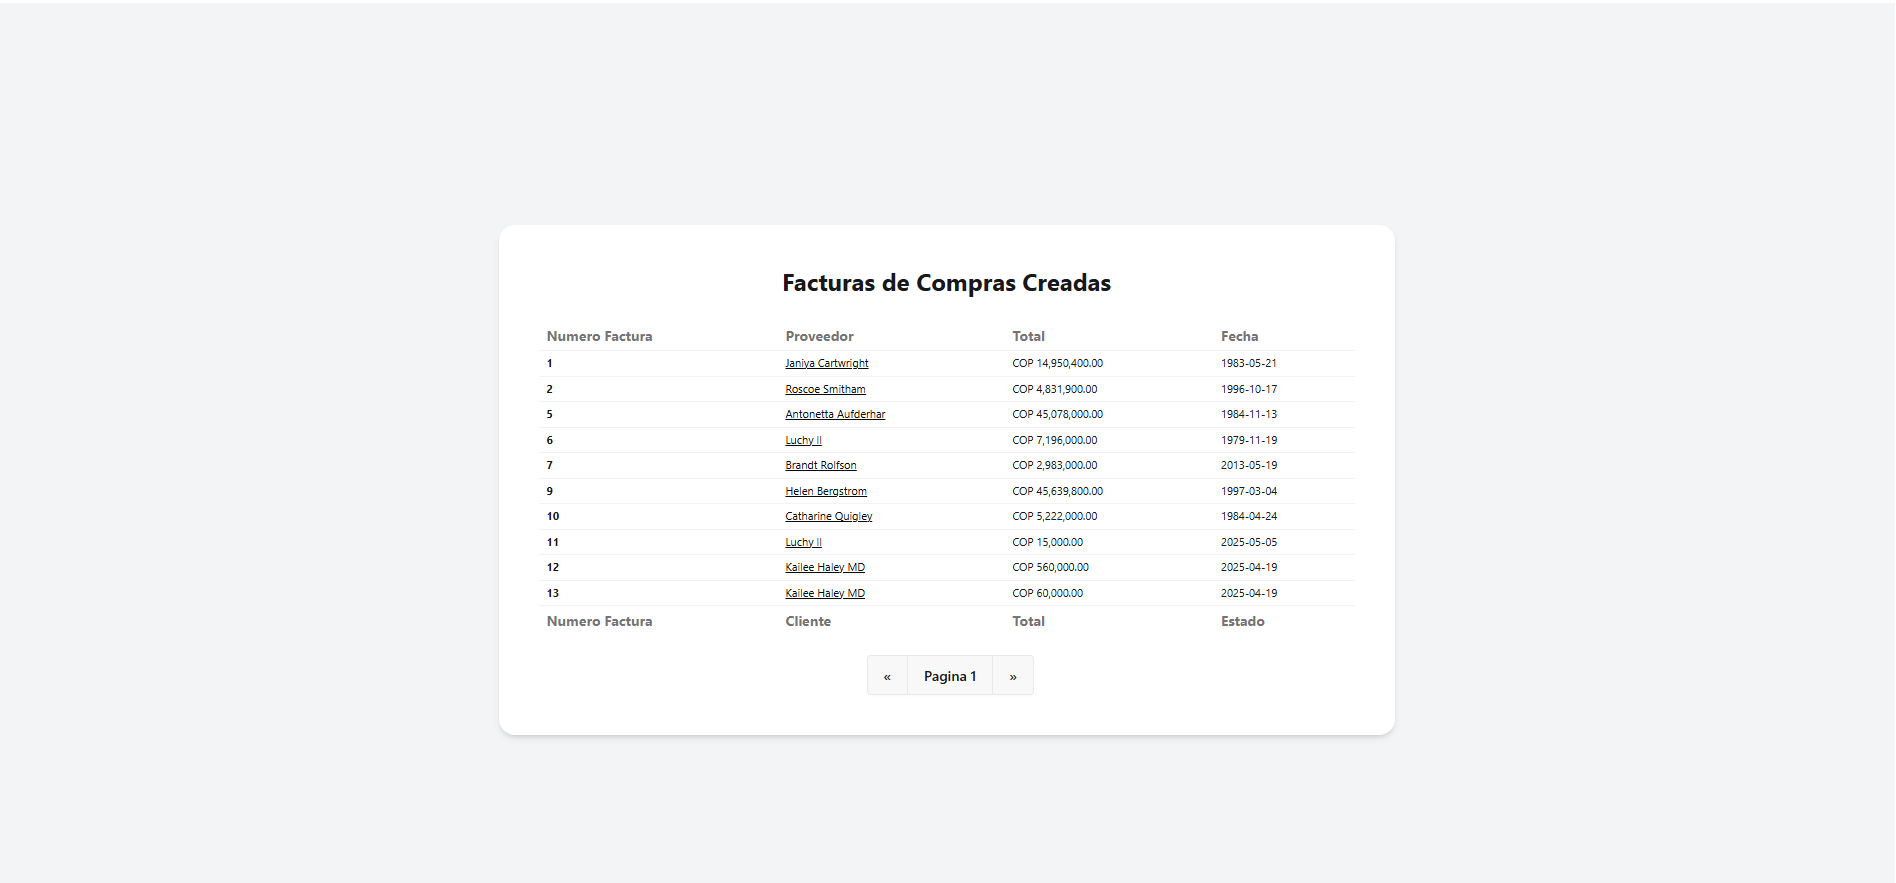Open Luchy II link for invoice 6
The height and width of the screenshot is (883, 1896).
tap(803, 440)
